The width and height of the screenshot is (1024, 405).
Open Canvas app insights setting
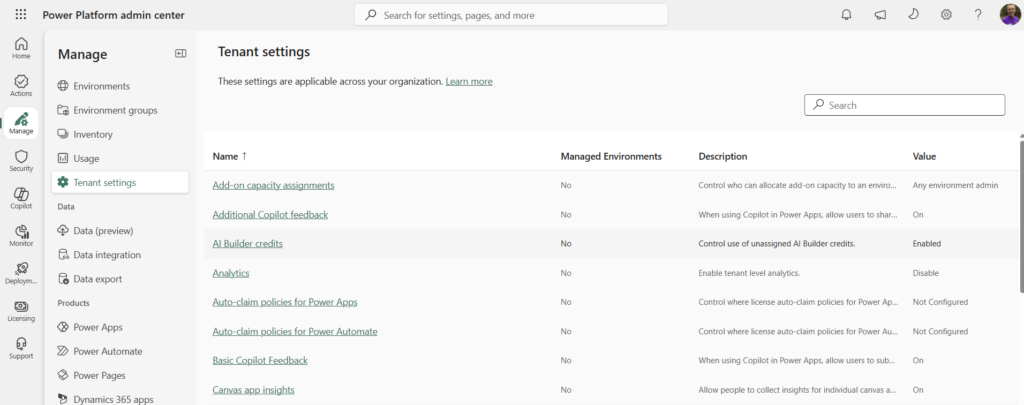pos(253,390)
